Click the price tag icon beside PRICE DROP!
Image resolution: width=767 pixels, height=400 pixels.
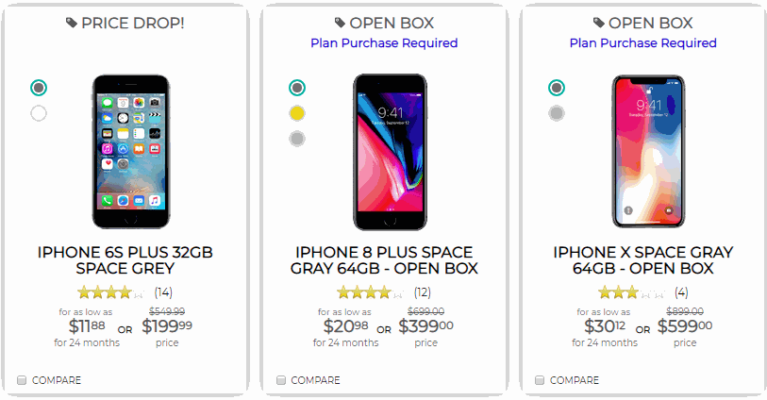(x=70, y=22)
